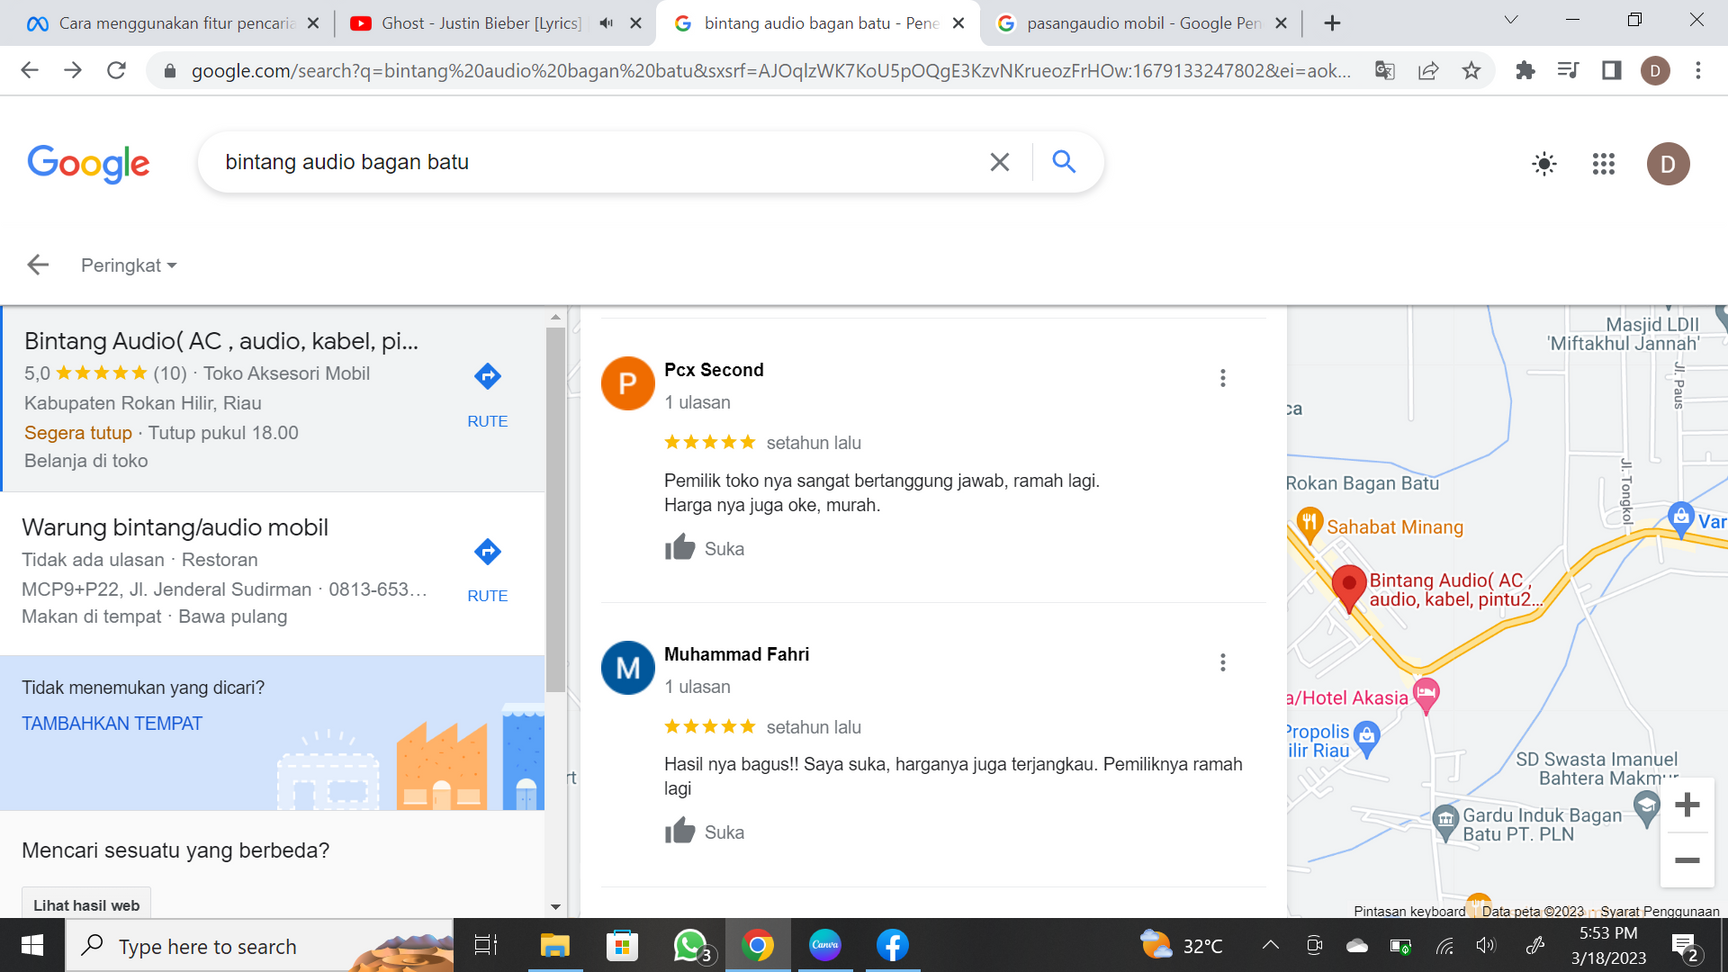The height and width of the screenshot is (972, 1728).
Task: Open the Peringkat rating filter dropdown
Action: point(129,265)
